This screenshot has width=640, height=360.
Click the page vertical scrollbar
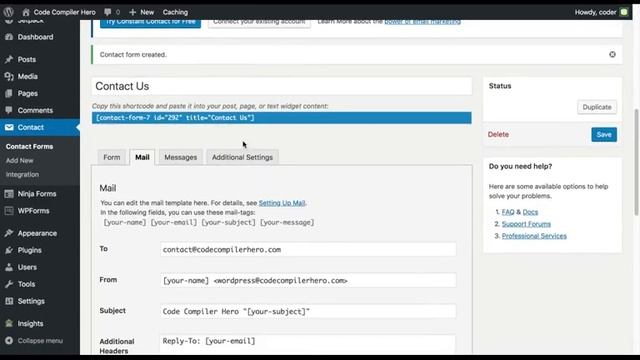pos(636,162)
